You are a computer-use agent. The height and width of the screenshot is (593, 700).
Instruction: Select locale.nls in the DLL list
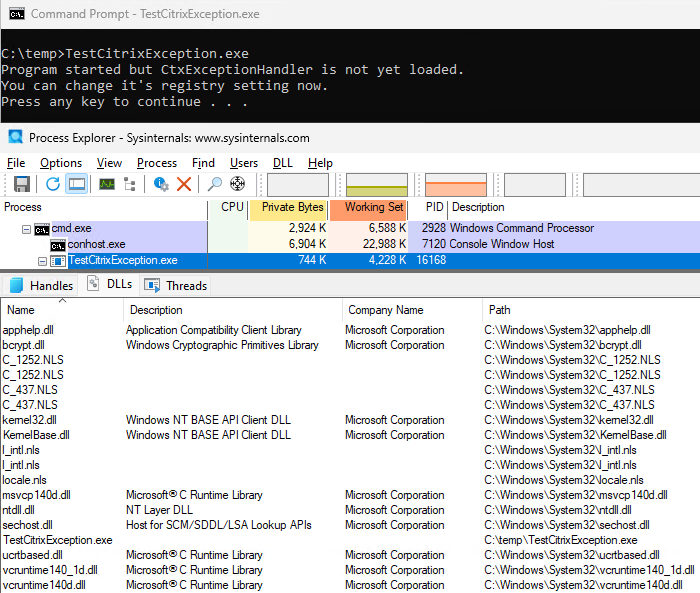click(25, 480)
